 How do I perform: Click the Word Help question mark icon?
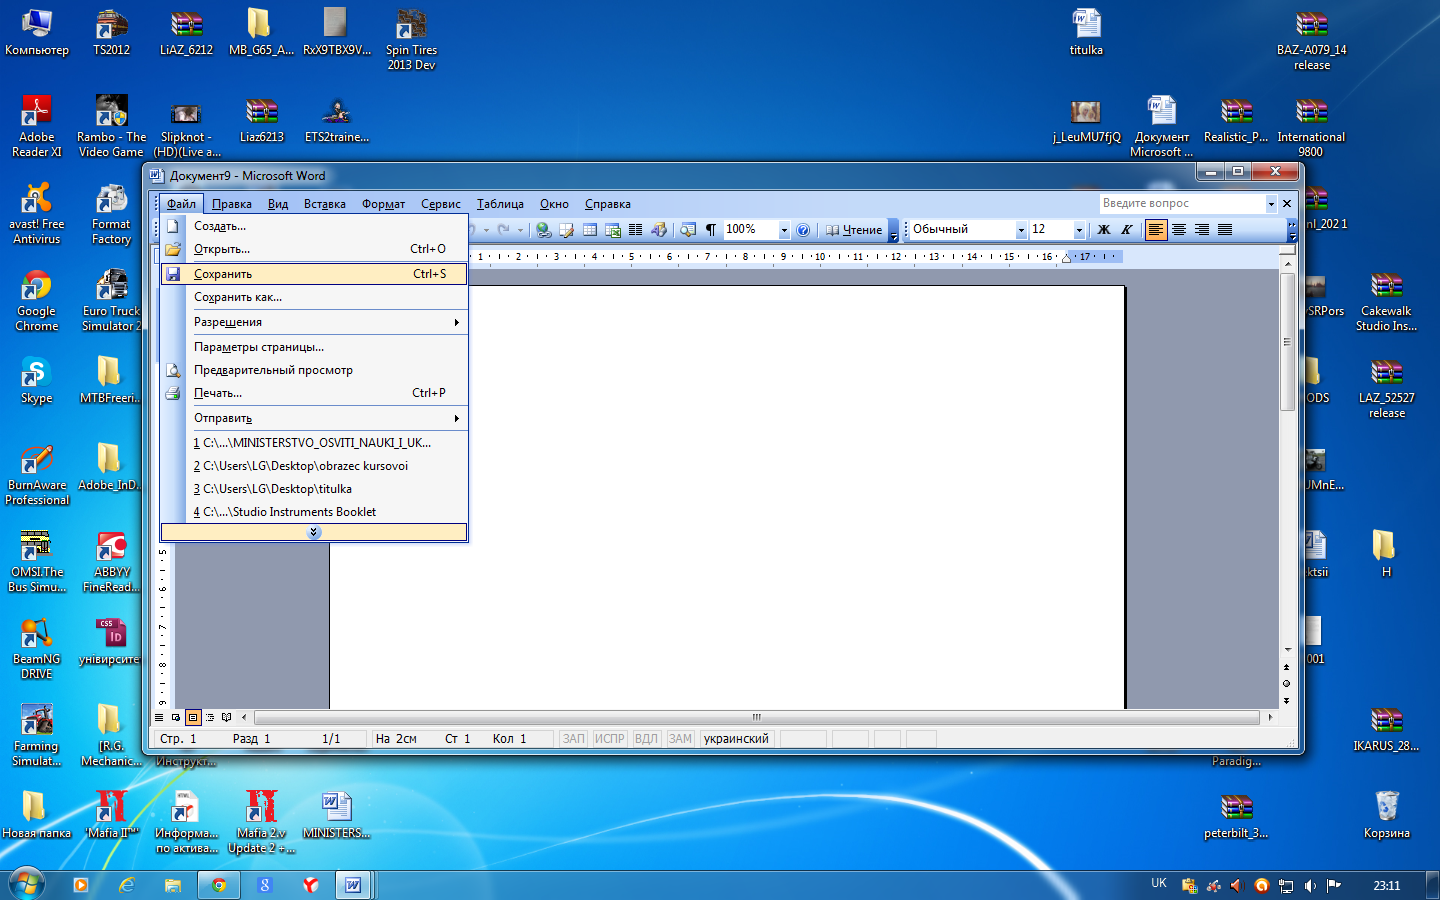(803, 230)
